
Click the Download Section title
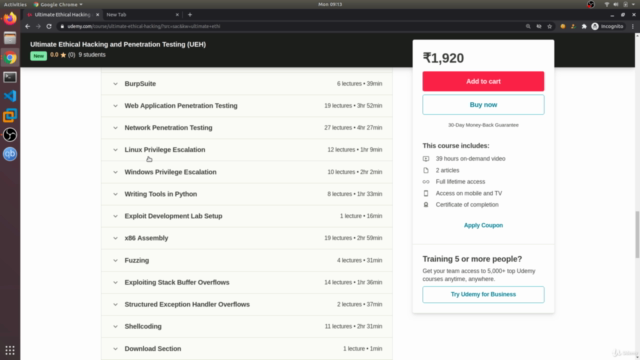tap(153, 349)
